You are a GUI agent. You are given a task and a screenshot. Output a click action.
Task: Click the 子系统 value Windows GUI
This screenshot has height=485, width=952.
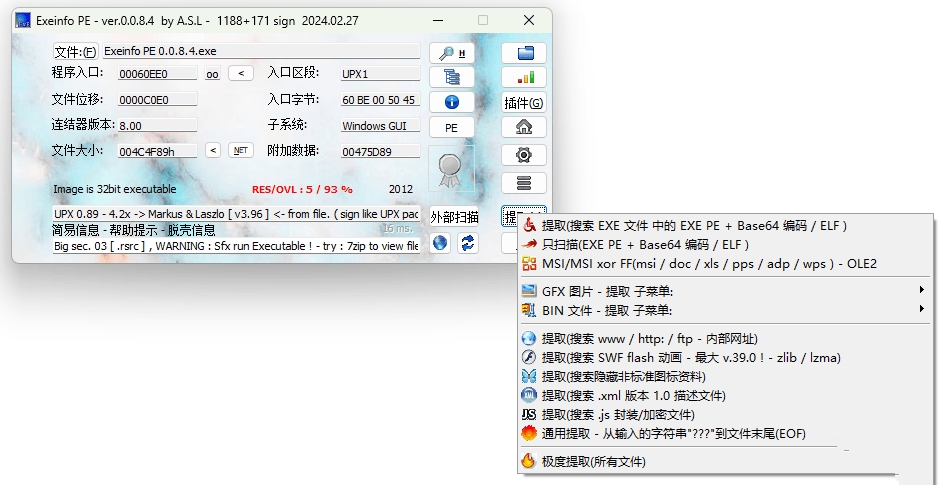point(380,126)
